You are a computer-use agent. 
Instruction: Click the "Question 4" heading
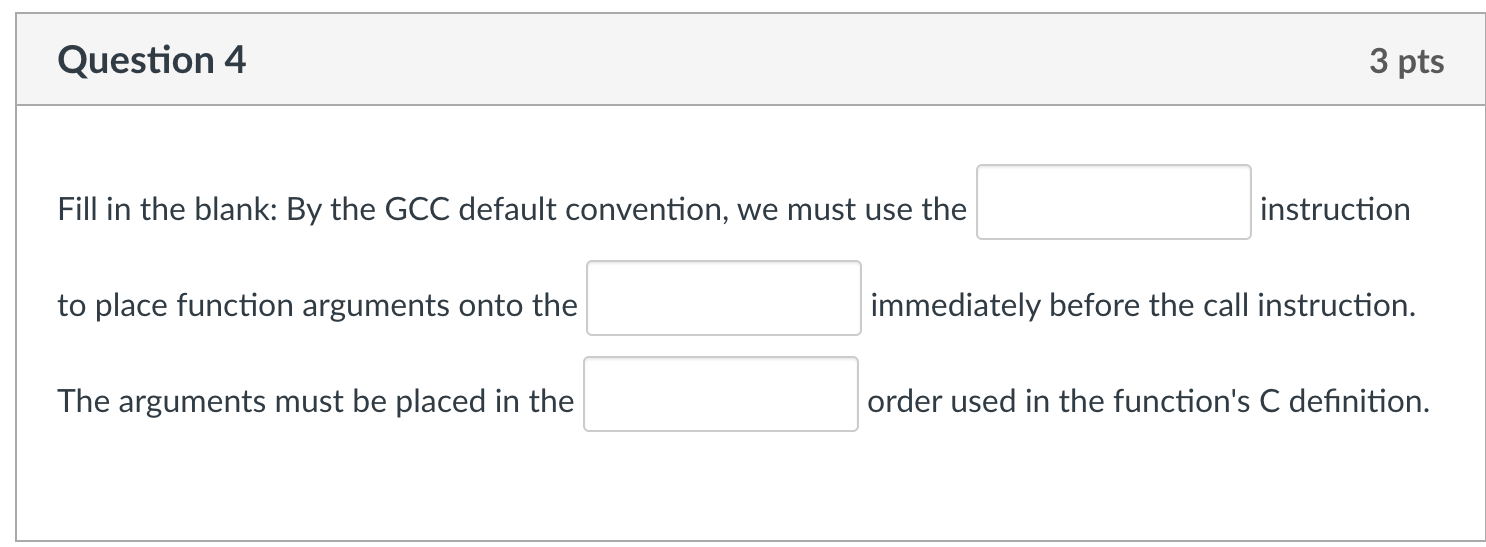pos(152,61)
